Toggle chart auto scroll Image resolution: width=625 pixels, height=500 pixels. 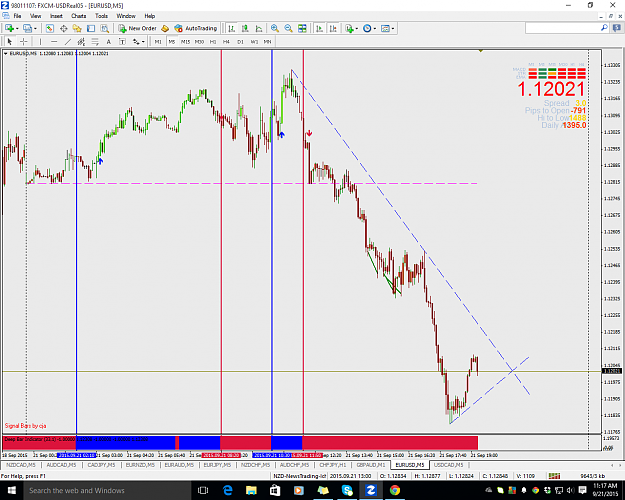coord(319,28)
